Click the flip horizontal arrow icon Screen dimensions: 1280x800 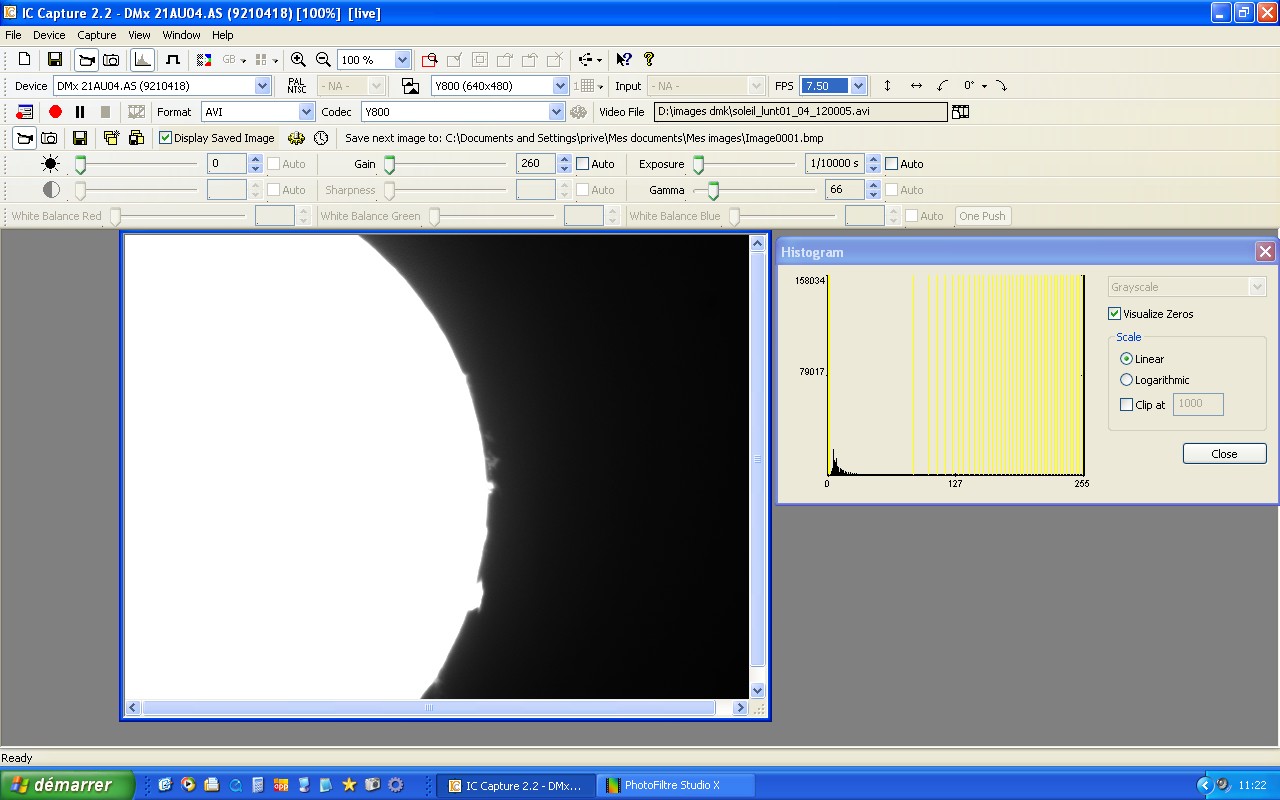pos(916,86)
